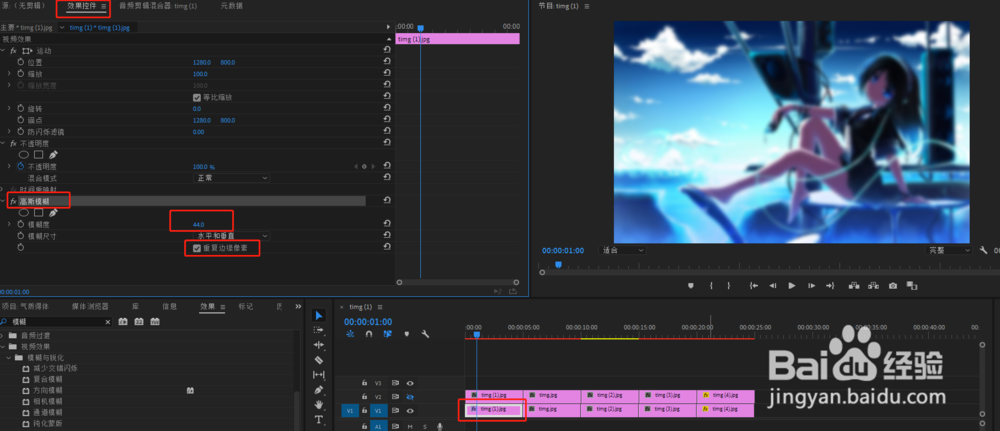Image resolution: width=1000 pixels, height=431 pixels.
Task: Toggle the timeline Snap magnet icon
Action: 369,333
